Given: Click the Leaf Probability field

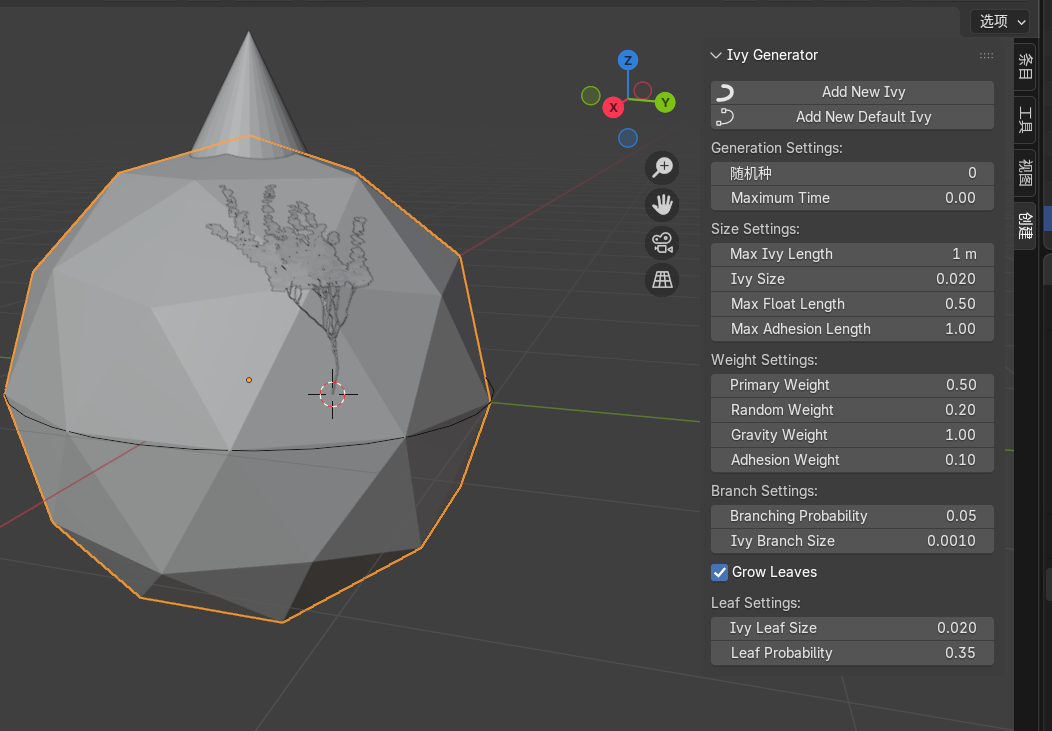Looking at the screenshot, I should [852, 653].
